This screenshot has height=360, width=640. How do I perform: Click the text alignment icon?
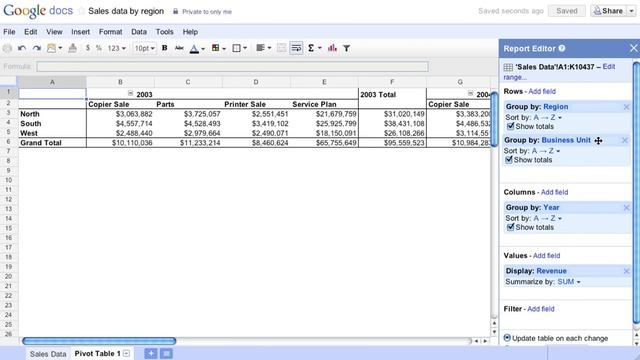coord(260,48)
